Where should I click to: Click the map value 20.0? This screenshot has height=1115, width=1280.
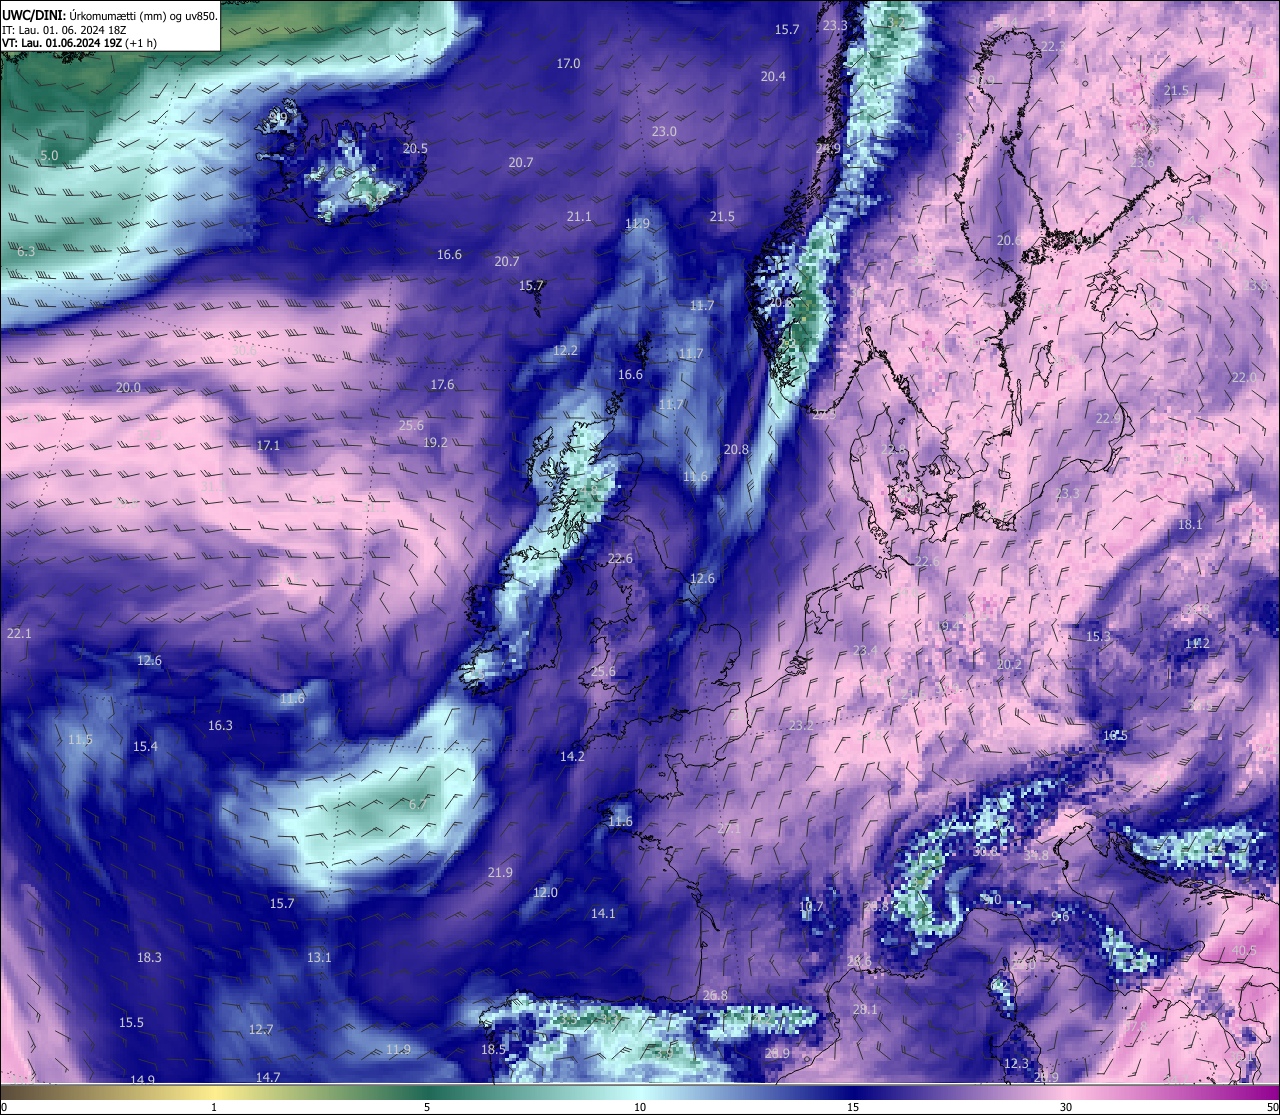(128, 388)
